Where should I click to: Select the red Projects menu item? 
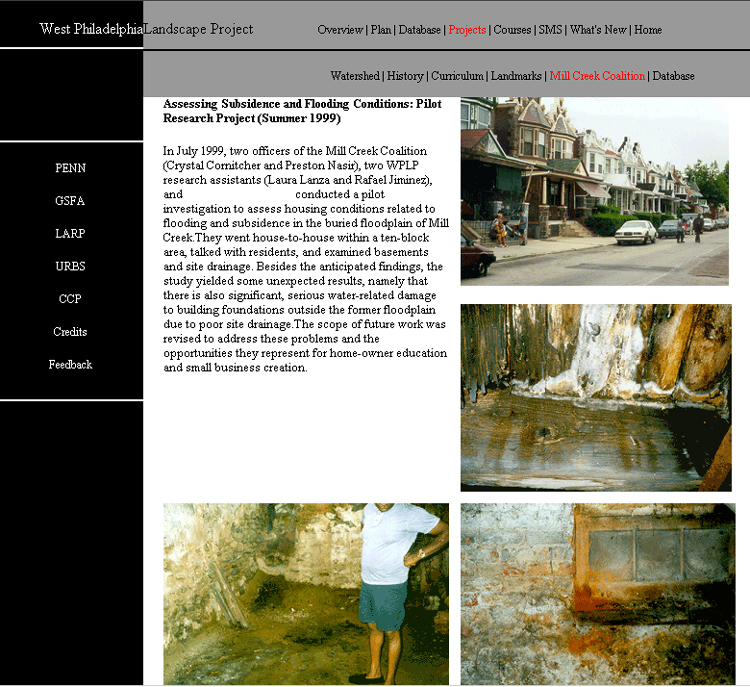coord(467,30)
